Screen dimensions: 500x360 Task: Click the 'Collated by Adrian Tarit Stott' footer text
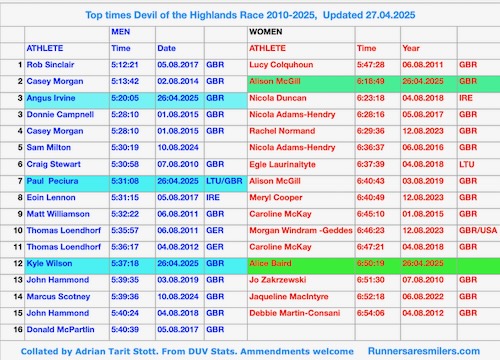point(90,351)
